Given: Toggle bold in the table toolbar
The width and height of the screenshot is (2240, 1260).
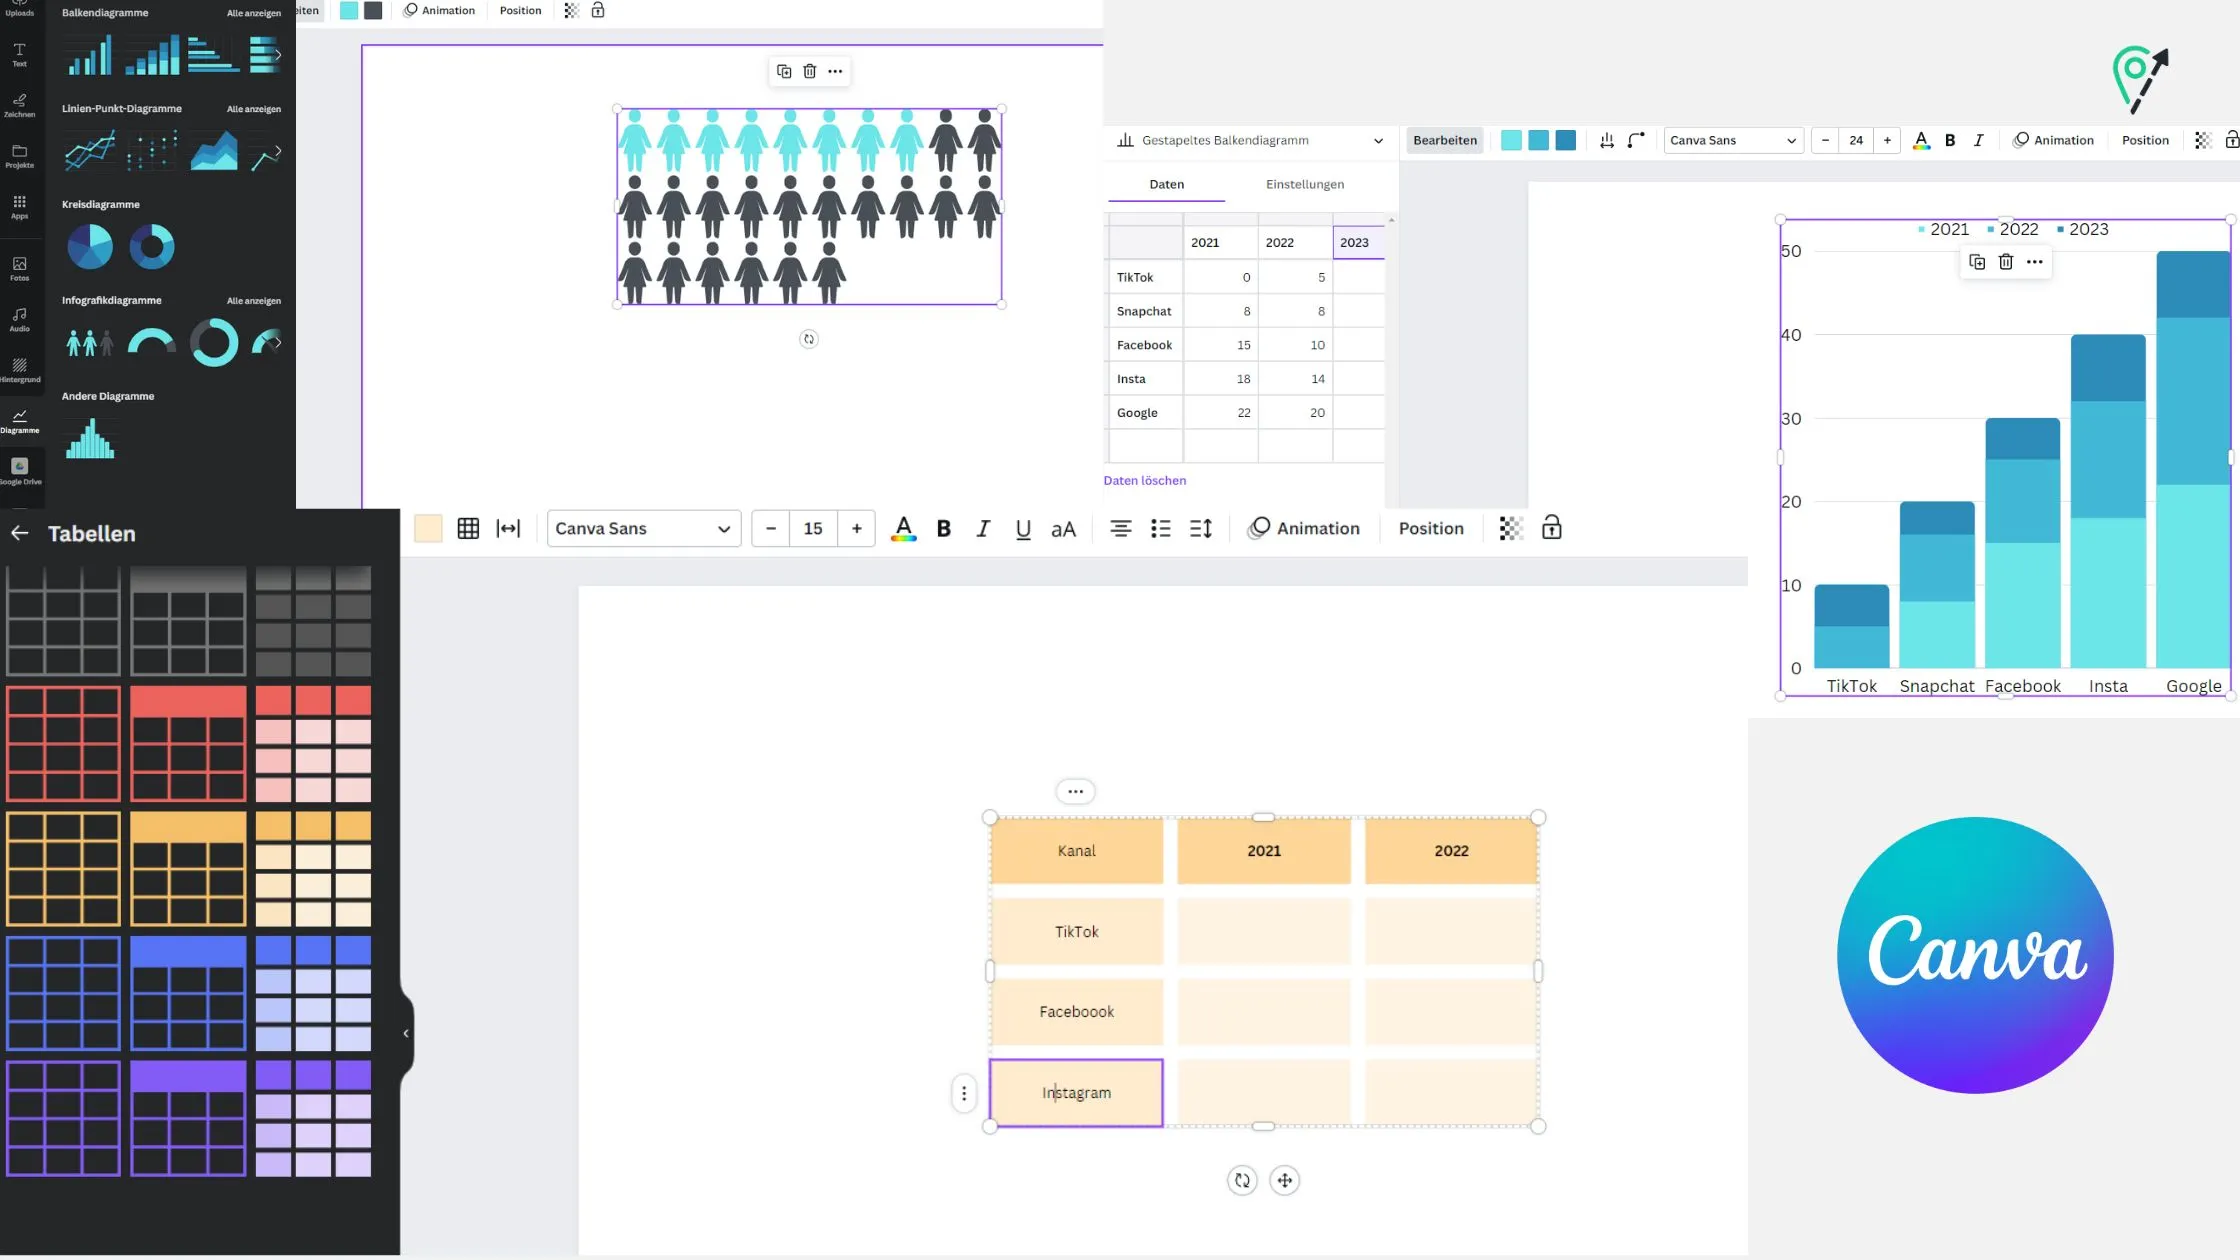Looking at the screenshot, I should click(943, 528).
